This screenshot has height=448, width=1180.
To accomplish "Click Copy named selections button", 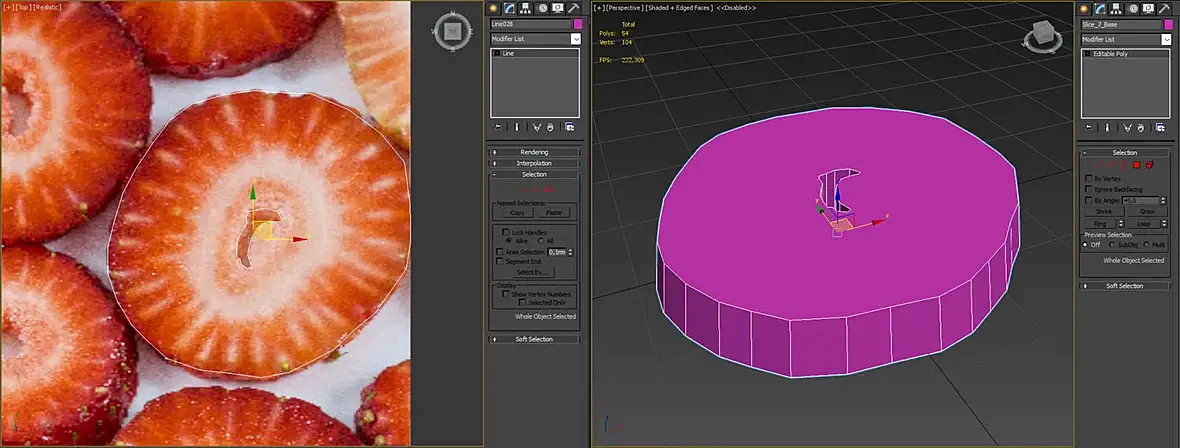I will [517, 212].
